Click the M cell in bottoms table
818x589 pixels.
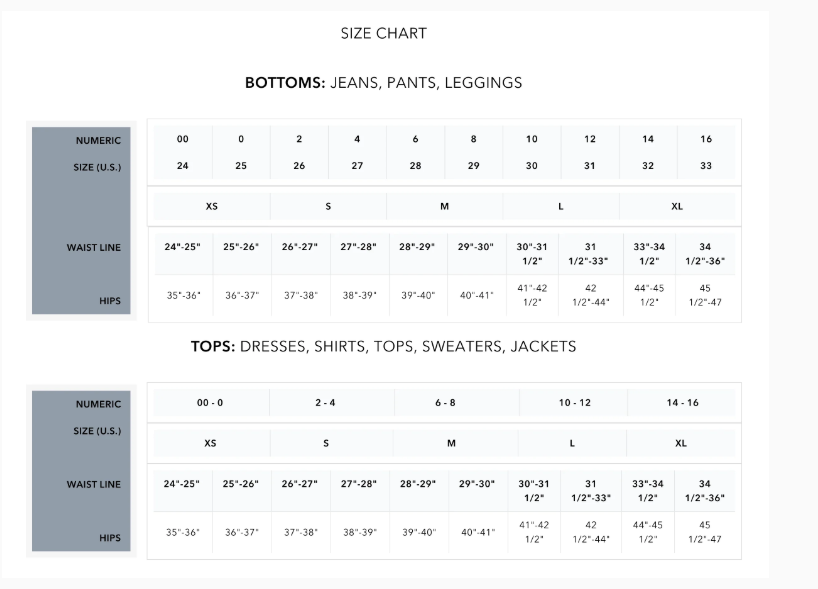click(x=444, y=207)
